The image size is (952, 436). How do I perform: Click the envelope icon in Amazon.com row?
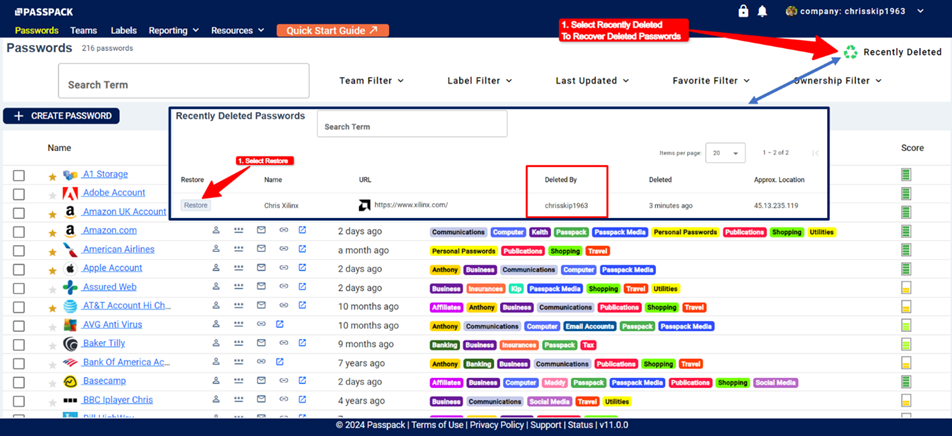(261, 230)
